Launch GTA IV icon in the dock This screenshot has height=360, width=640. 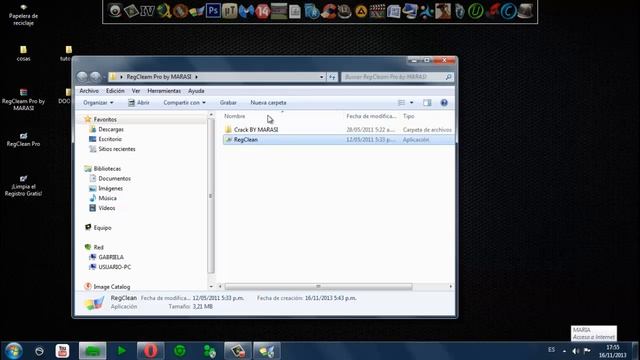(148, 11)
